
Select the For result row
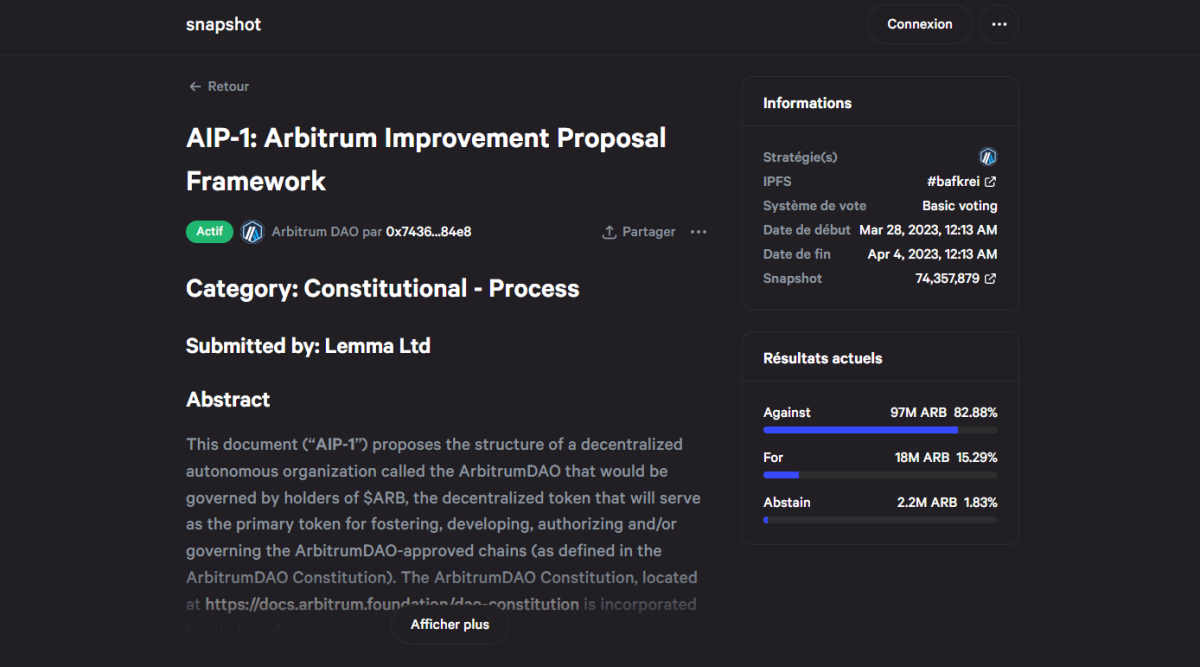click(x=880, y=457)
